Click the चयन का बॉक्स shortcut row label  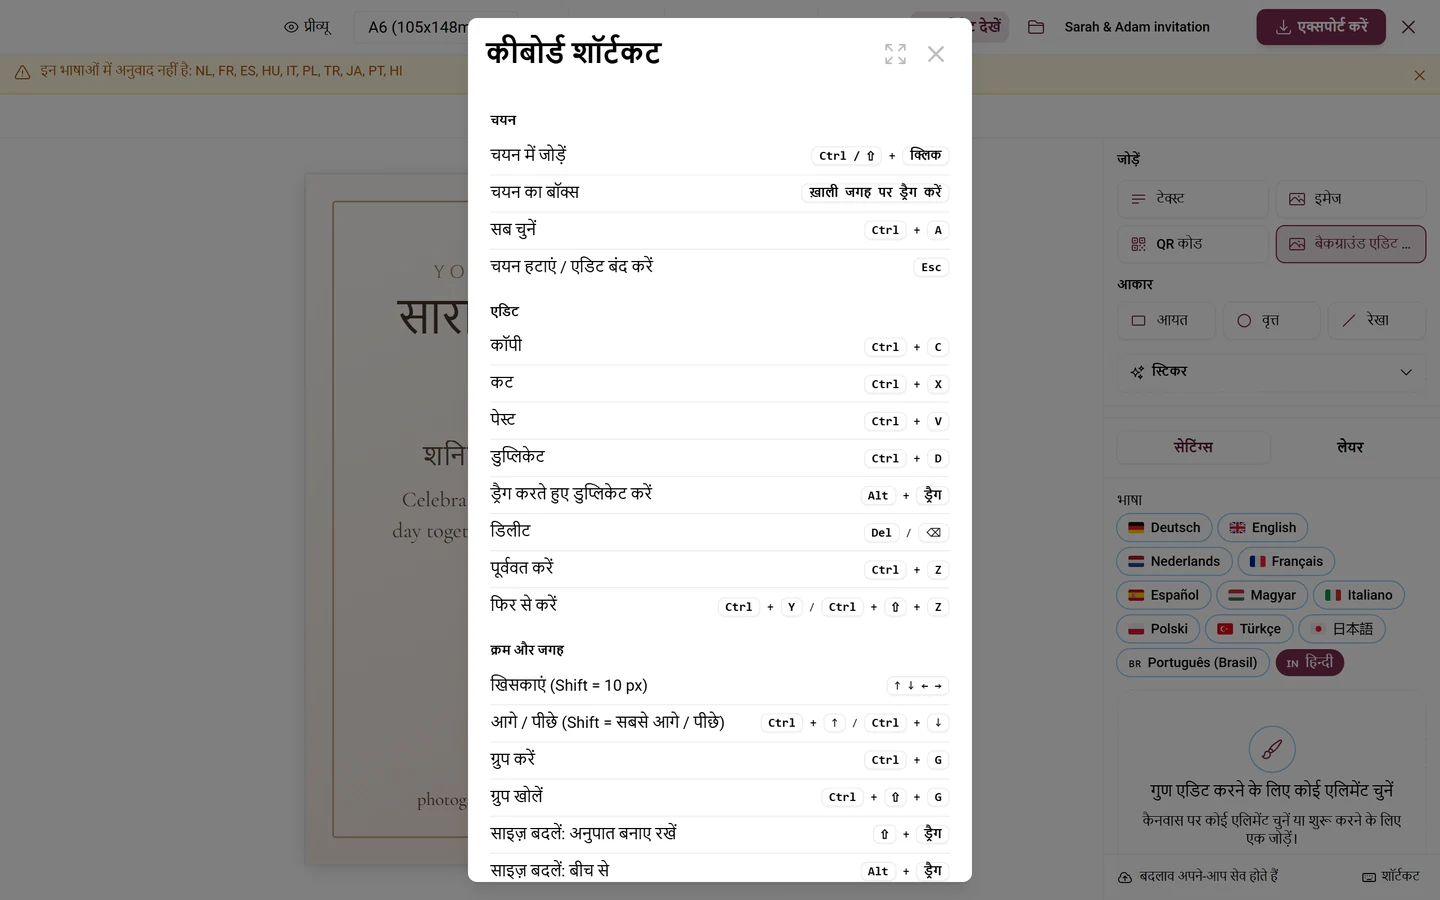(534, 193)
